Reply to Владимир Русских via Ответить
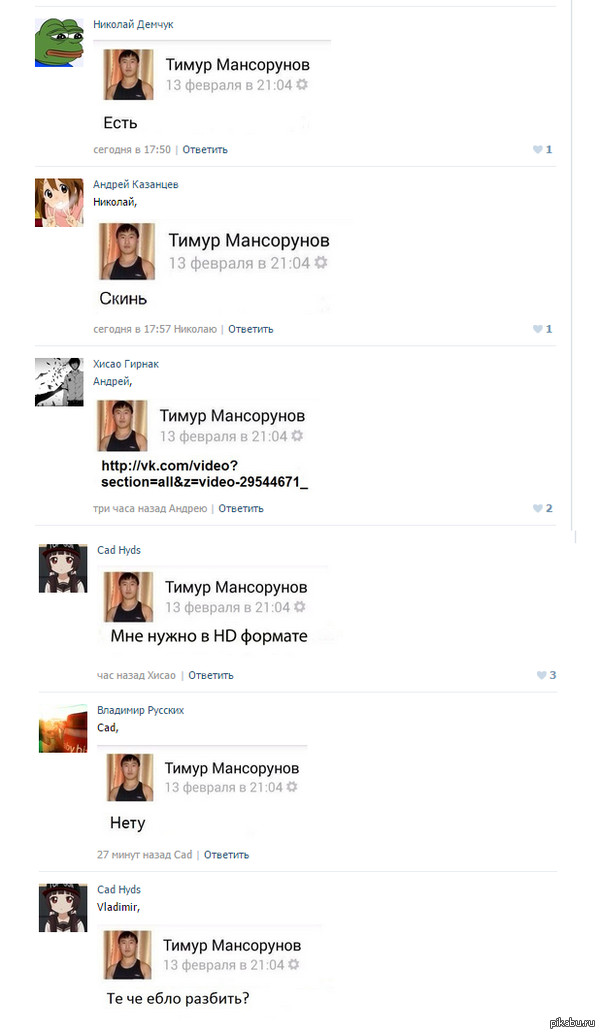Viewport: 600px width, 1034px height. coord(226,855)
